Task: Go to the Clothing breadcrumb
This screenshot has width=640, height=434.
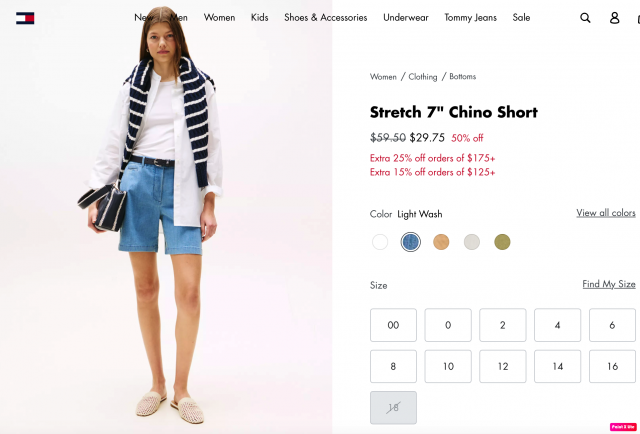Action: pos(423,77)
